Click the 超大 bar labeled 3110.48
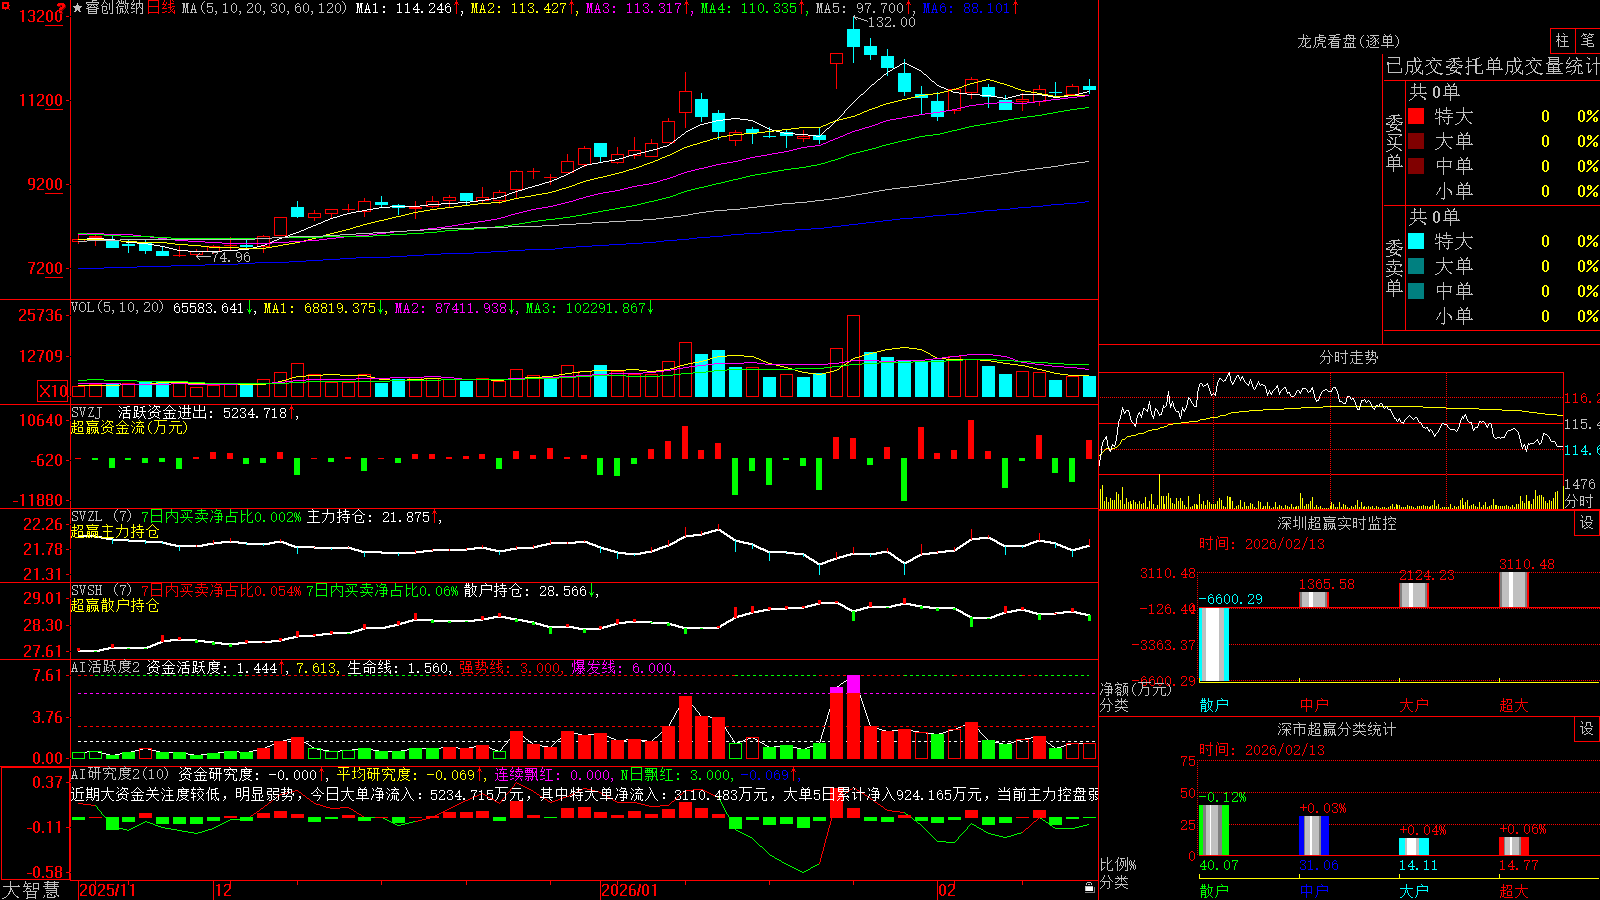 click(1514, 589)
